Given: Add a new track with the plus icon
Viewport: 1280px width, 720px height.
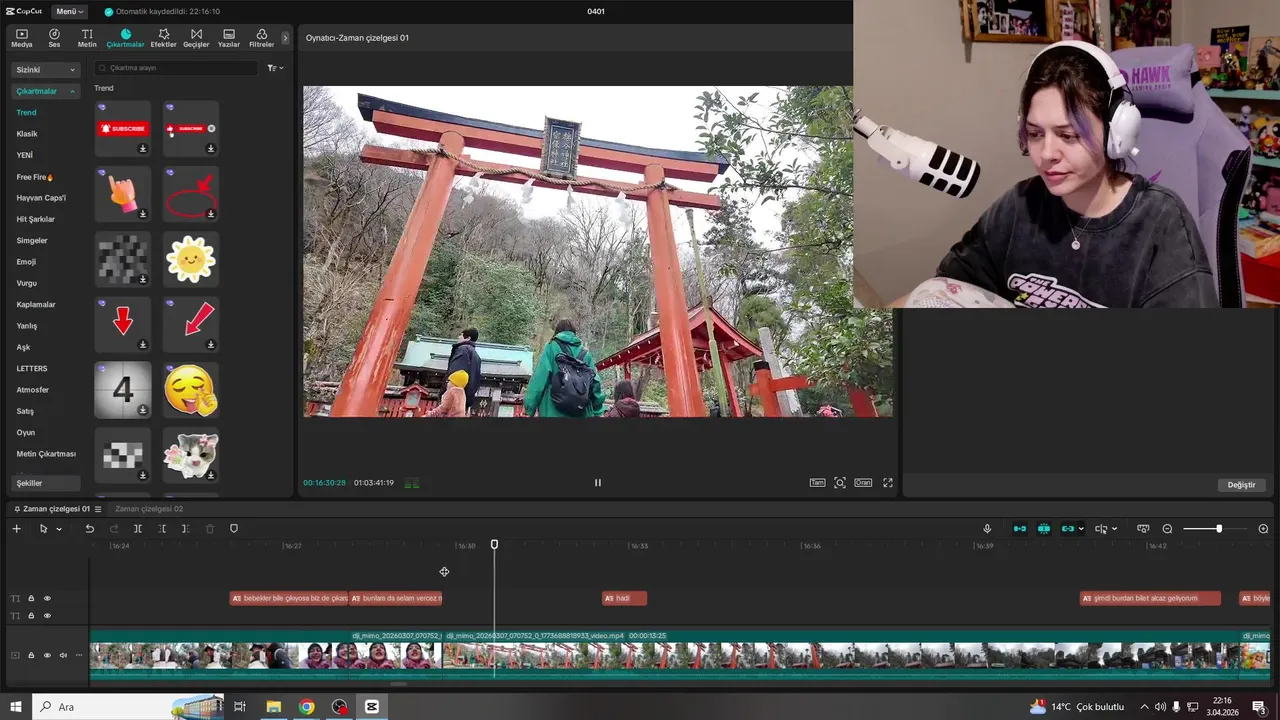Looking at the screenshot, I should tap(16, 529).
